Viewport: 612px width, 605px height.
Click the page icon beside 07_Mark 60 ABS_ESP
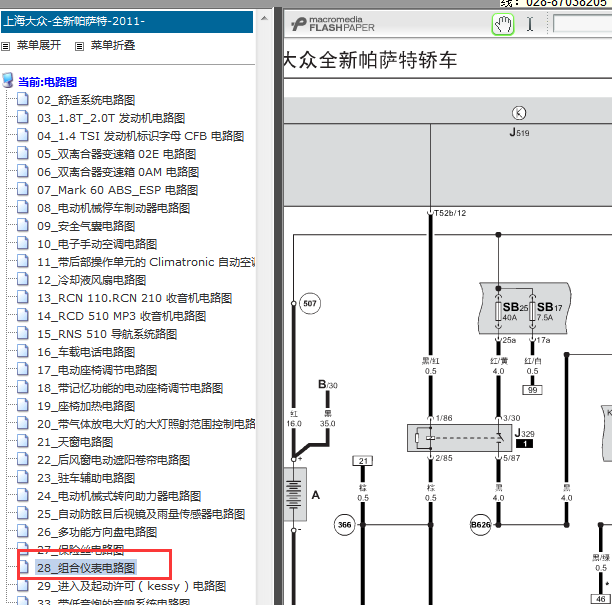click(x=23, y=189)
